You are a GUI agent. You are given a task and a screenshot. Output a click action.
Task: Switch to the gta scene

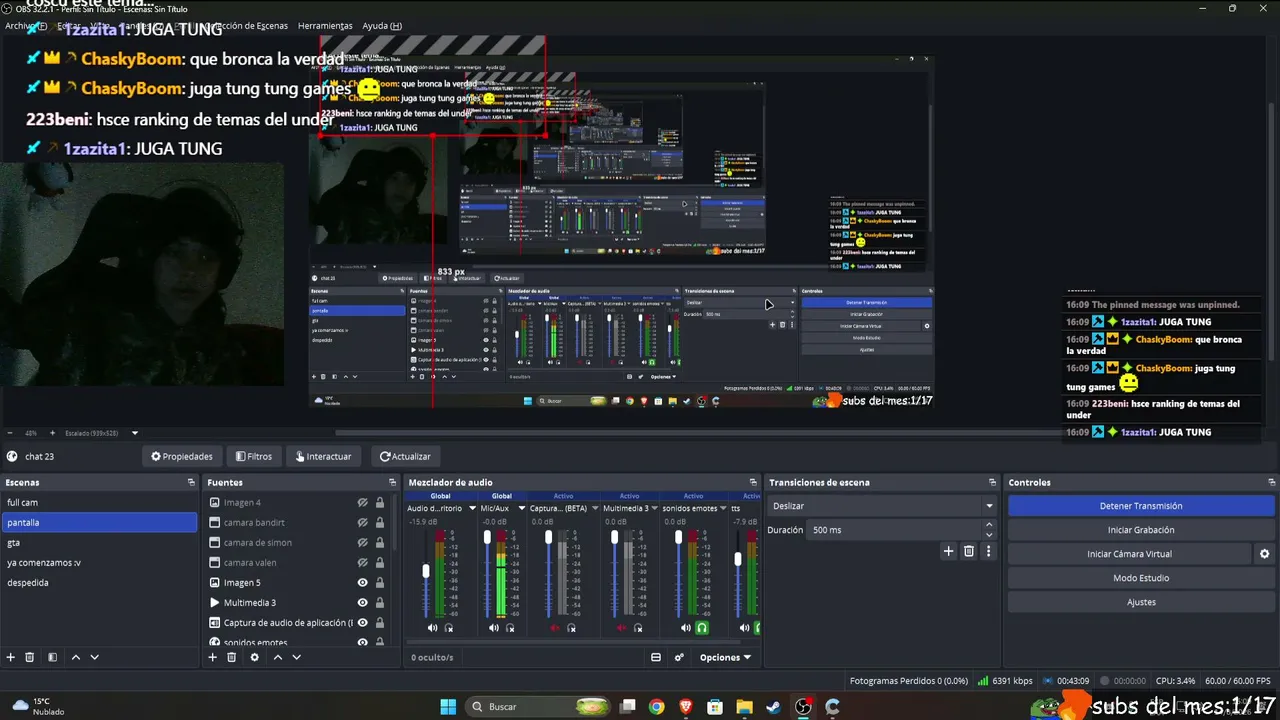[99, 543]
